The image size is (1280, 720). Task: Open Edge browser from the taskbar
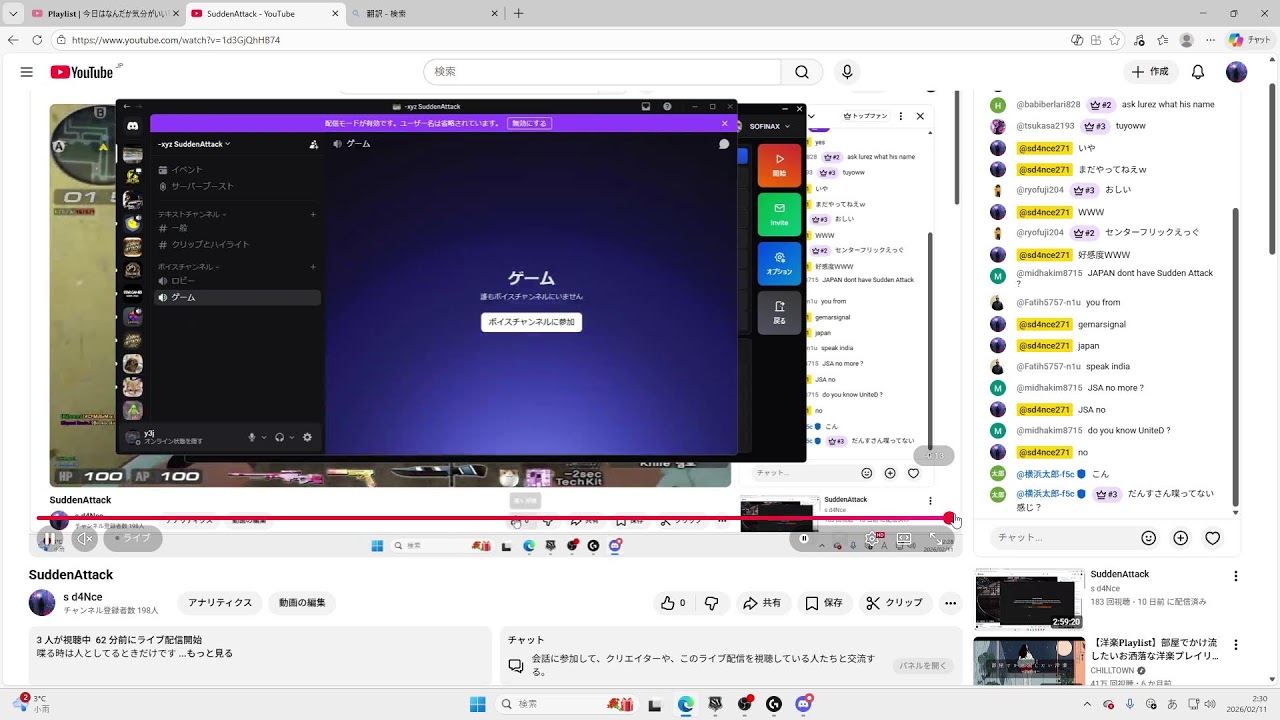click(x=685, y=704)
